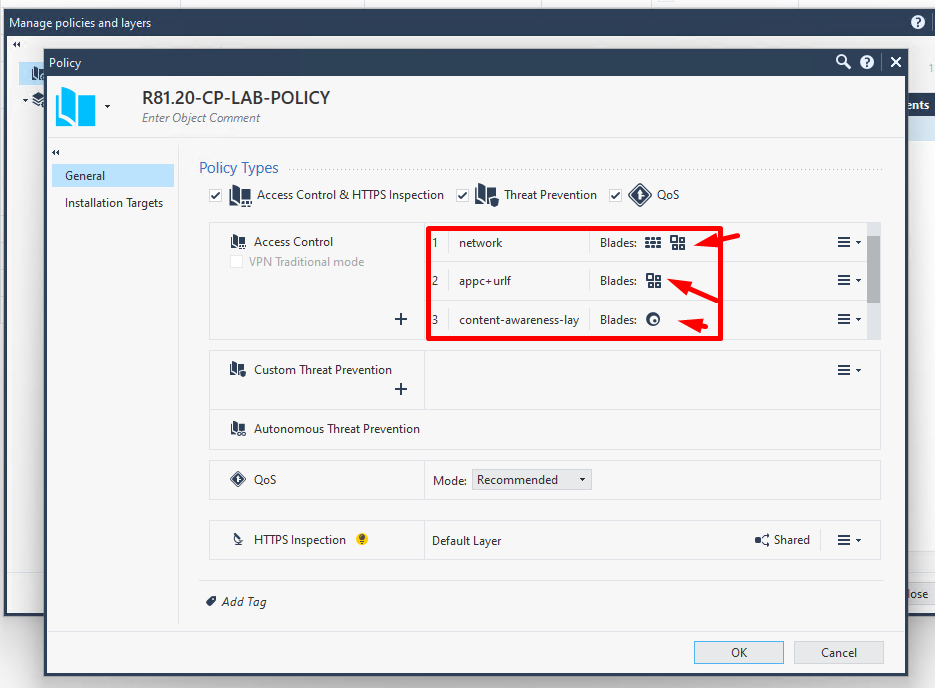Click the blue policy package icon

point(76,107)
